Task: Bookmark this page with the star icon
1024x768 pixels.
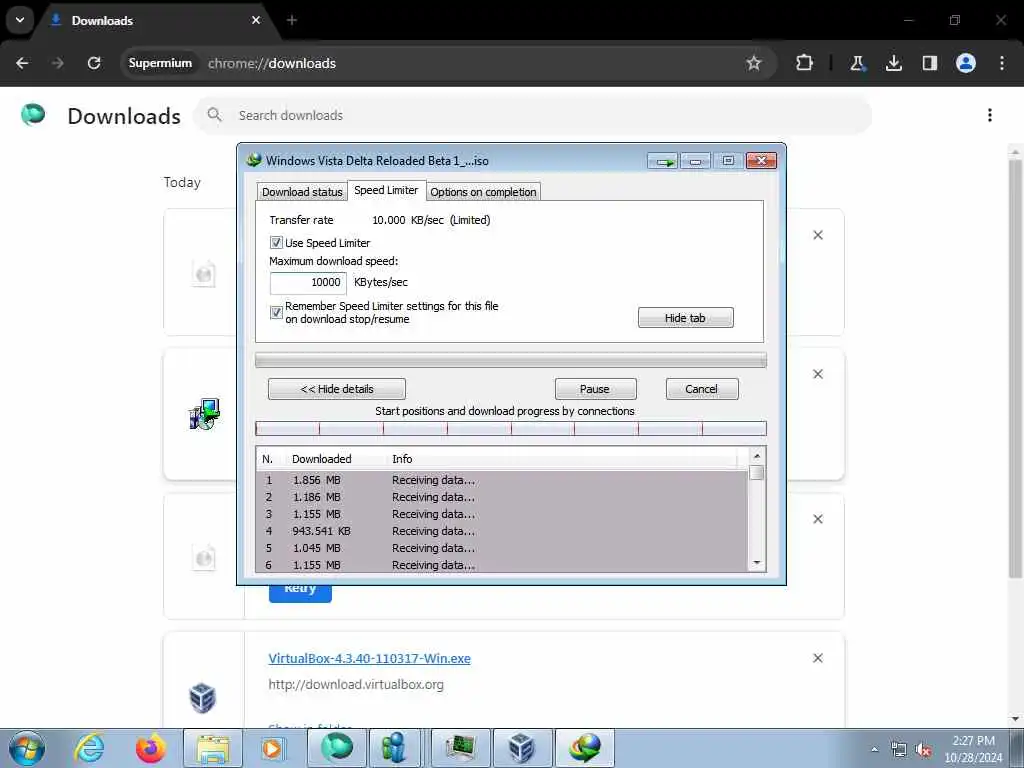Action: [754, 63]
